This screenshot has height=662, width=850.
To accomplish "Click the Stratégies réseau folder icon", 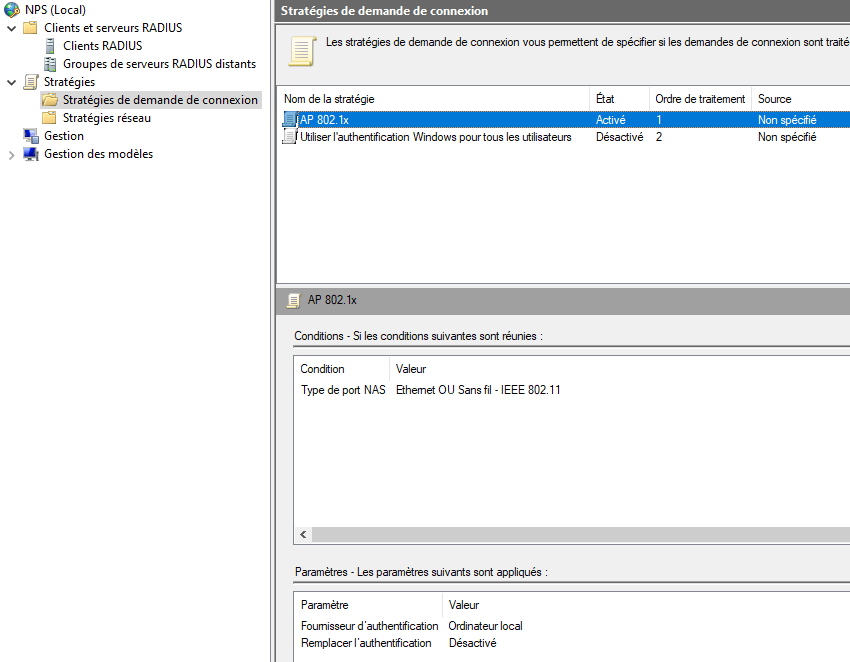I will (49, 118).
